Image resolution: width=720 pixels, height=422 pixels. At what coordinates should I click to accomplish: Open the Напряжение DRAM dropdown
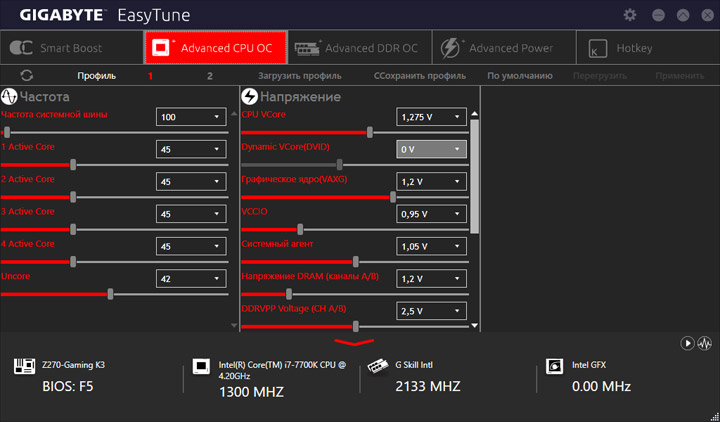(431, 278)
